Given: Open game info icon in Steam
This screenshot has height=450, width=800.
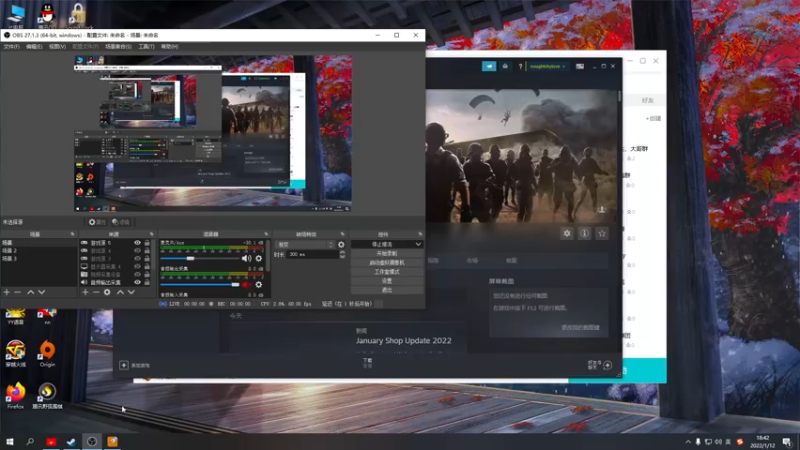Looking at the screenshot, I should point(585,234).
